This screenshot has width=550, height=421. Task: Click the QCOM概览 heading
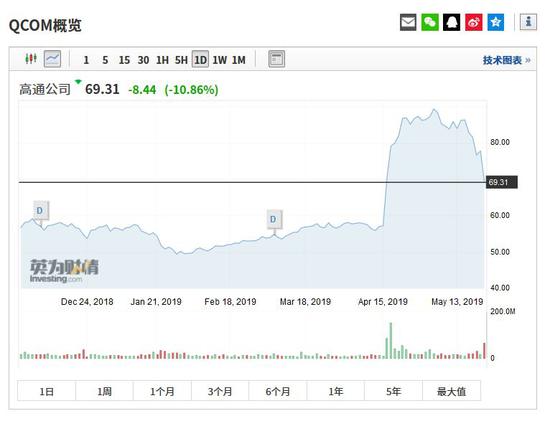click(x=45, y=25)
